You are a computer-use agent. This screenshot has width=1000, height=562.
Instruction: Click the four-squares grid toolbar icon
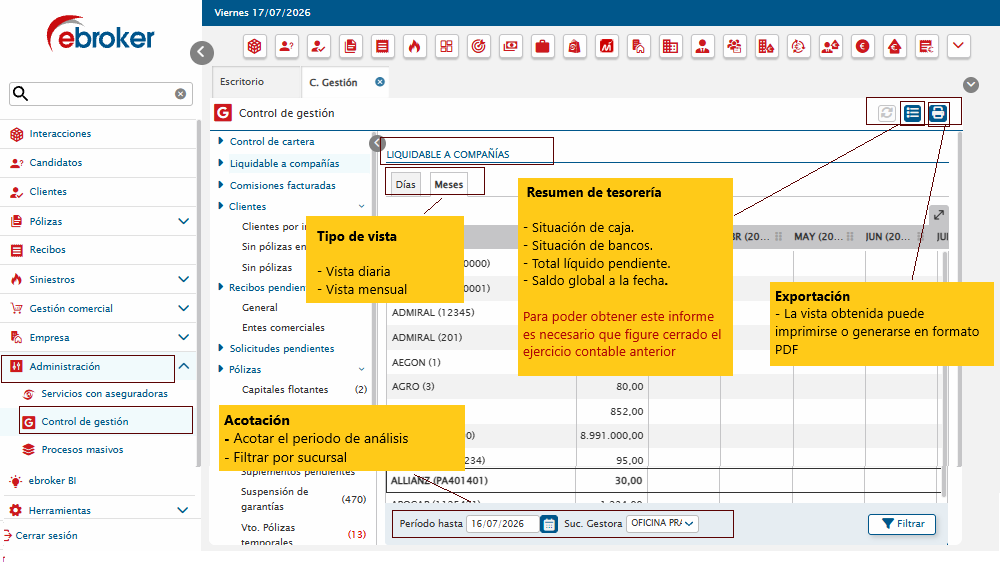pos(446,47)
